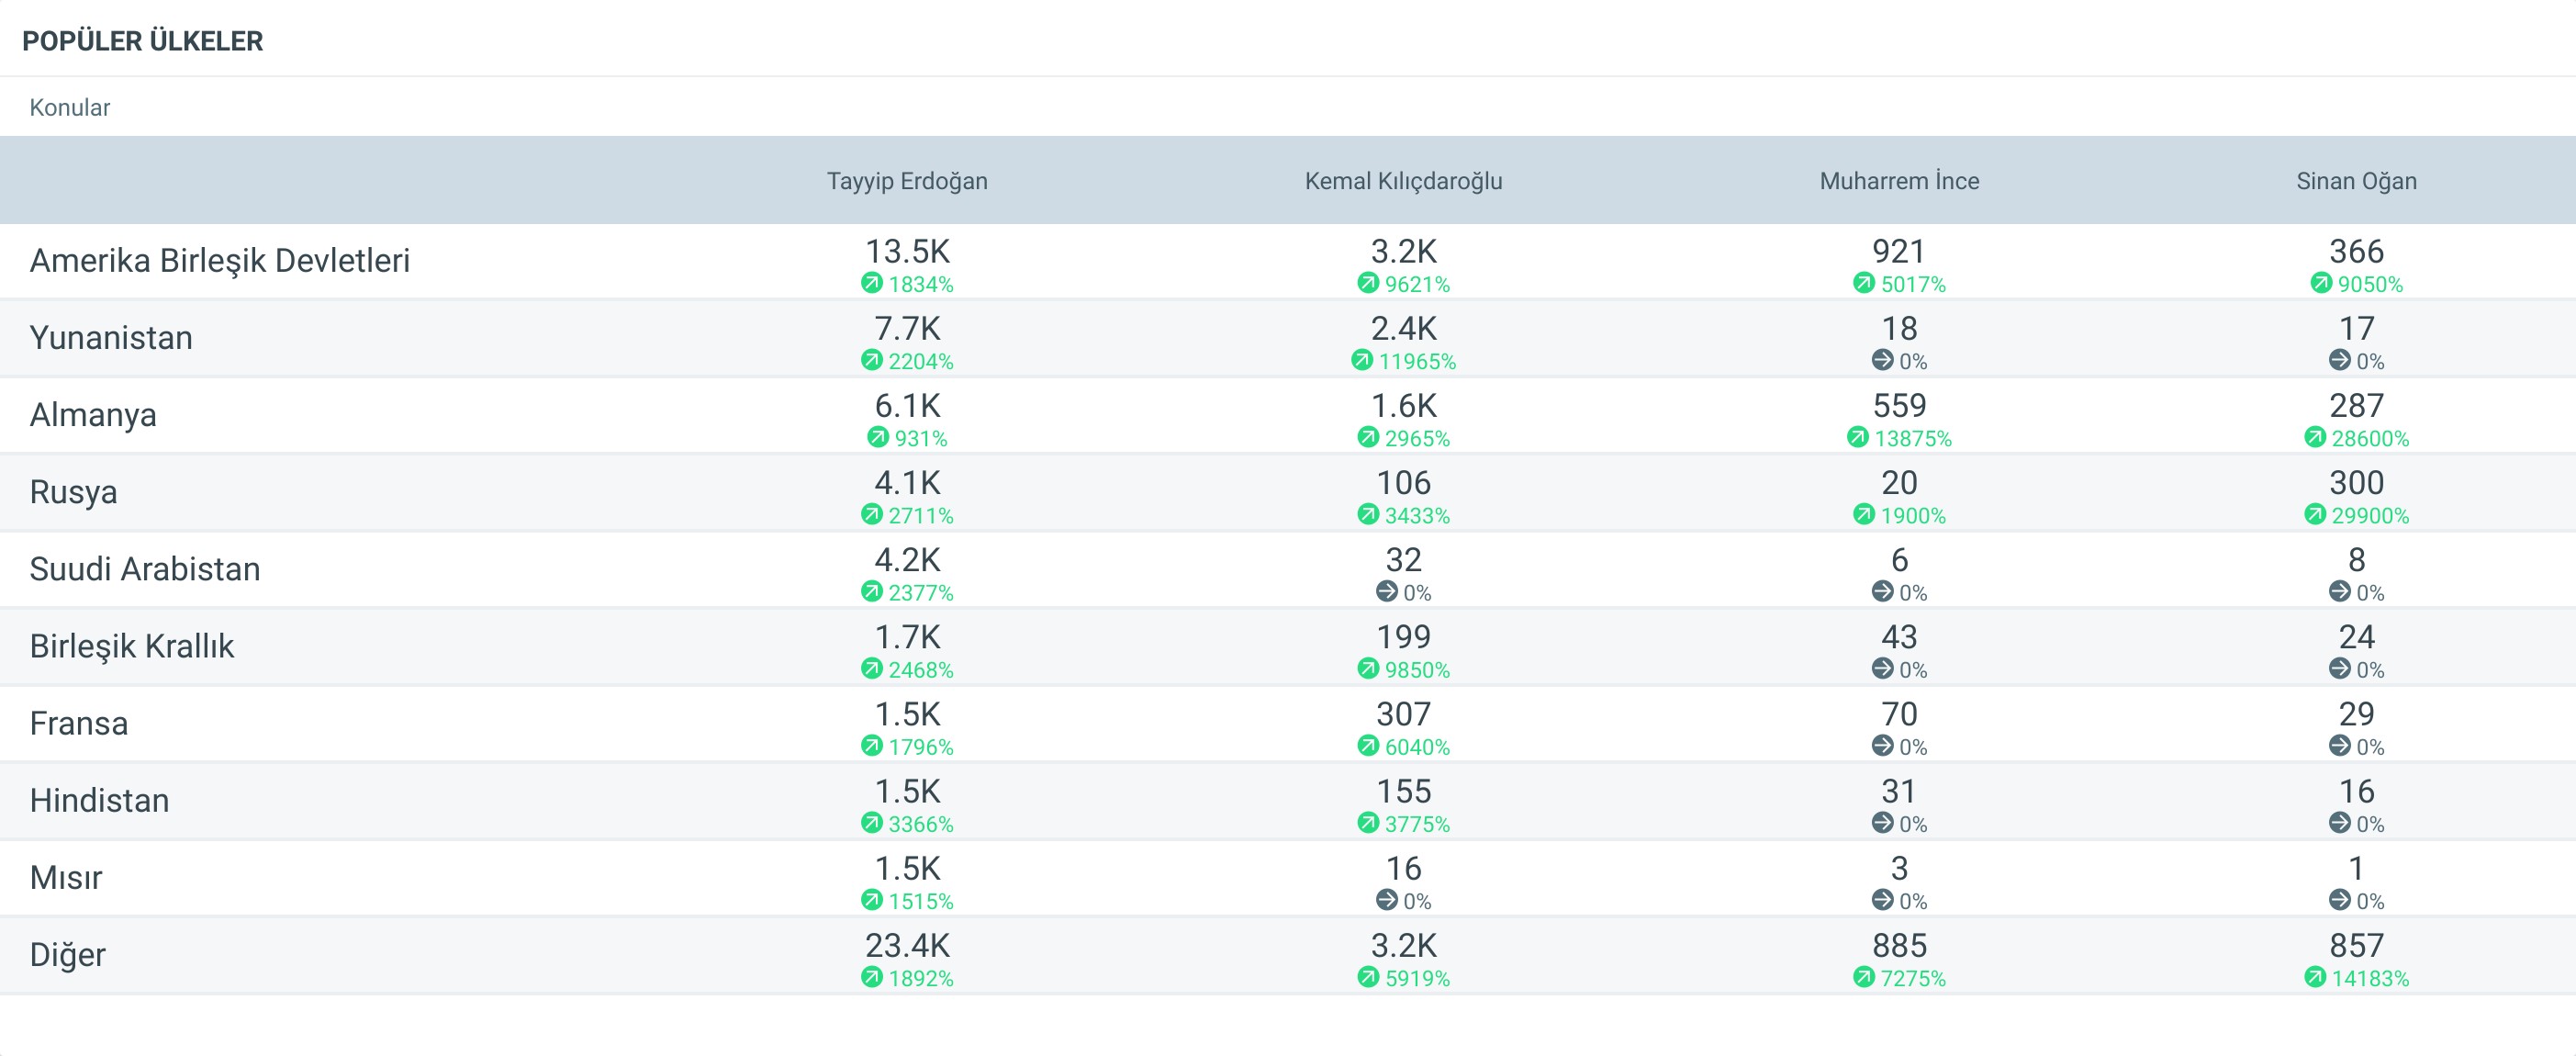Click the Yunanistan row label

(x=111, y=337)
